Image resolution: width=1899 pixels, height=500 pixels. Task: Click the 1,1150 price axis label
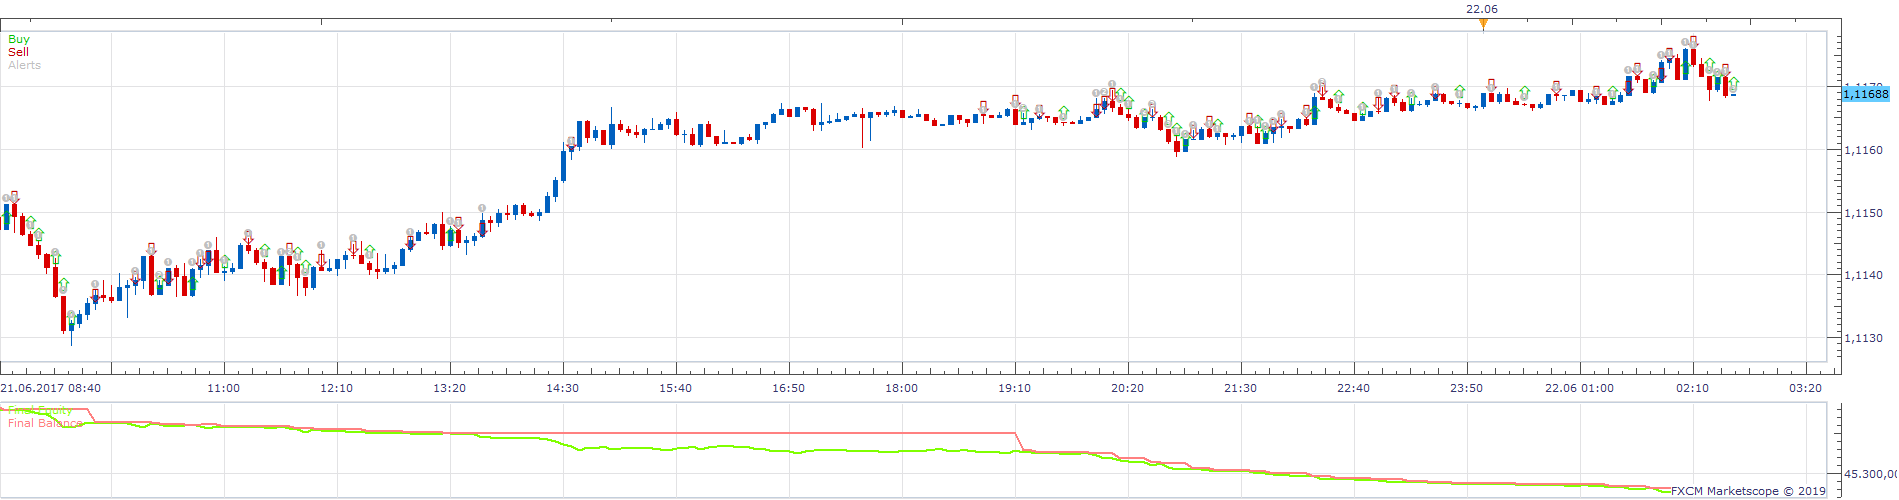pyautogui.click(x=1864, y=213)
